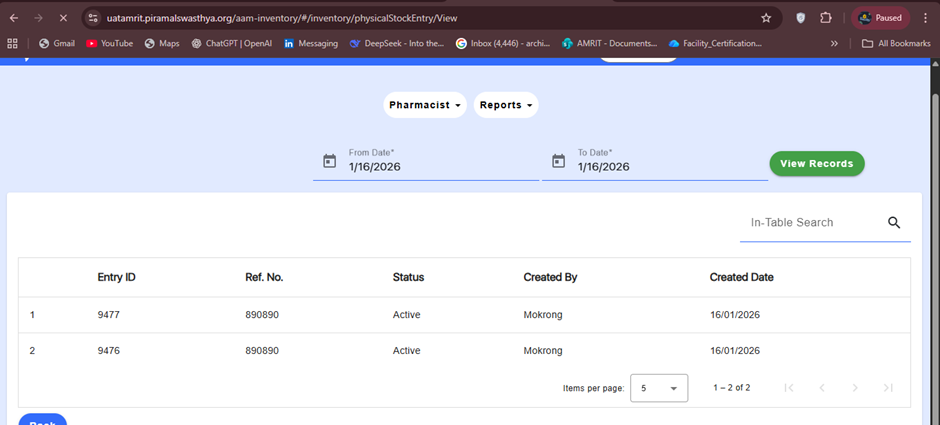940x425 pixels.
Task: Open the YouTube bookmark
Action: pos(109,43)
